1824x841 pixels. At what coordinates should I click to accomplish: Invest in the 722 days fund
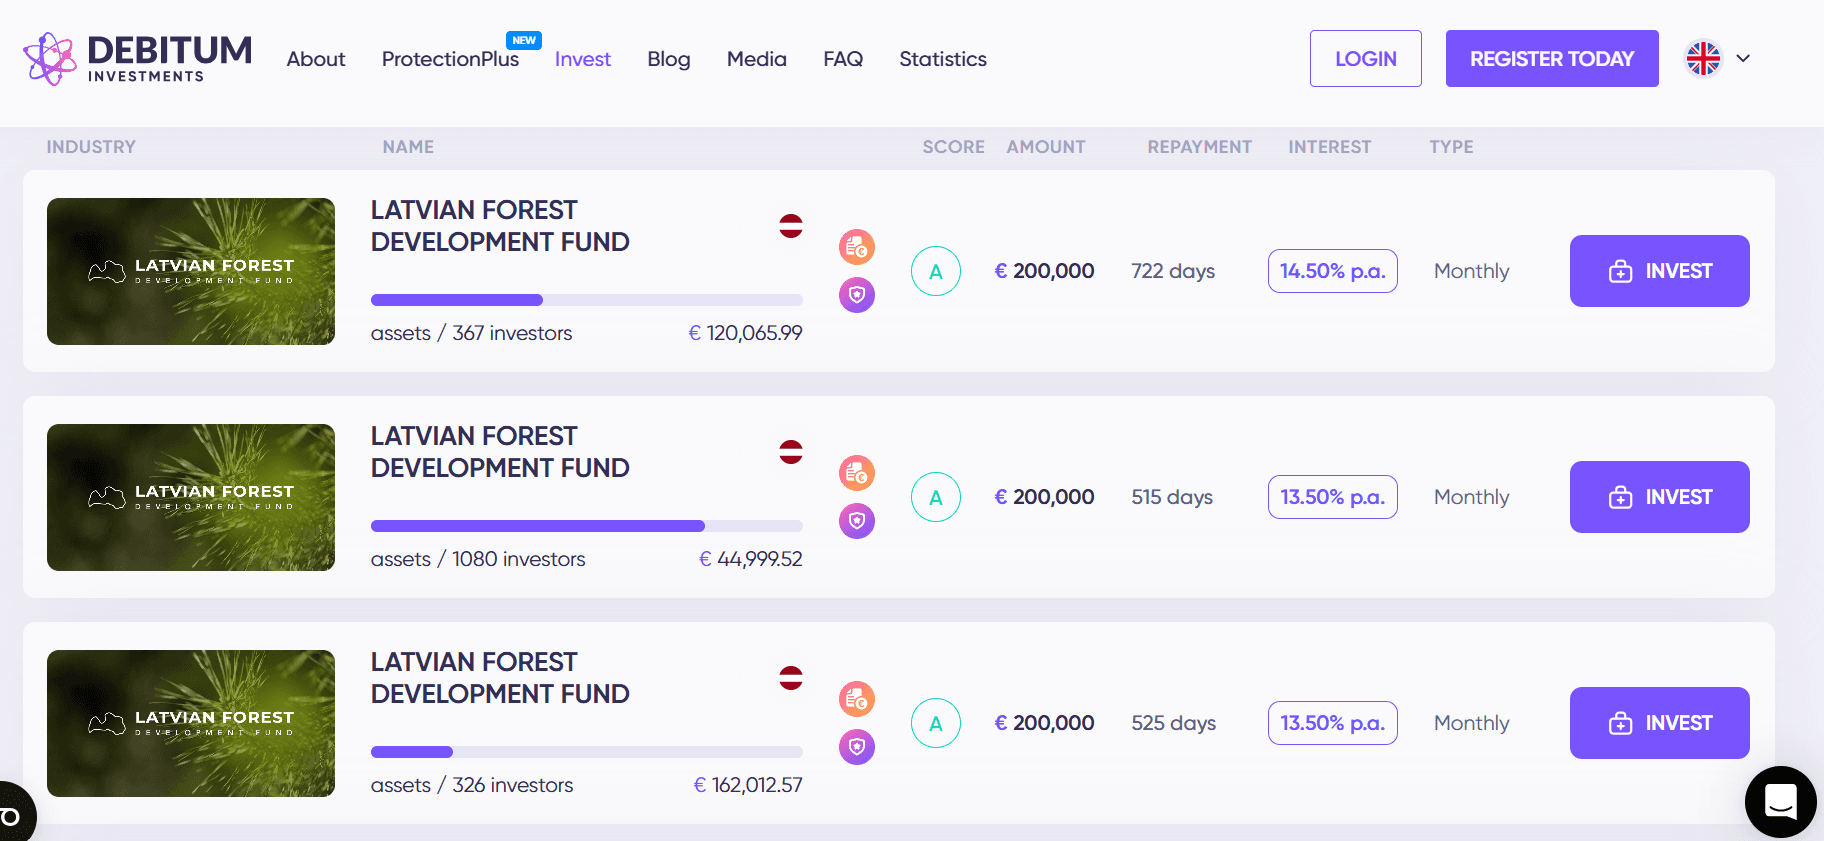(x=1659, y=271)
